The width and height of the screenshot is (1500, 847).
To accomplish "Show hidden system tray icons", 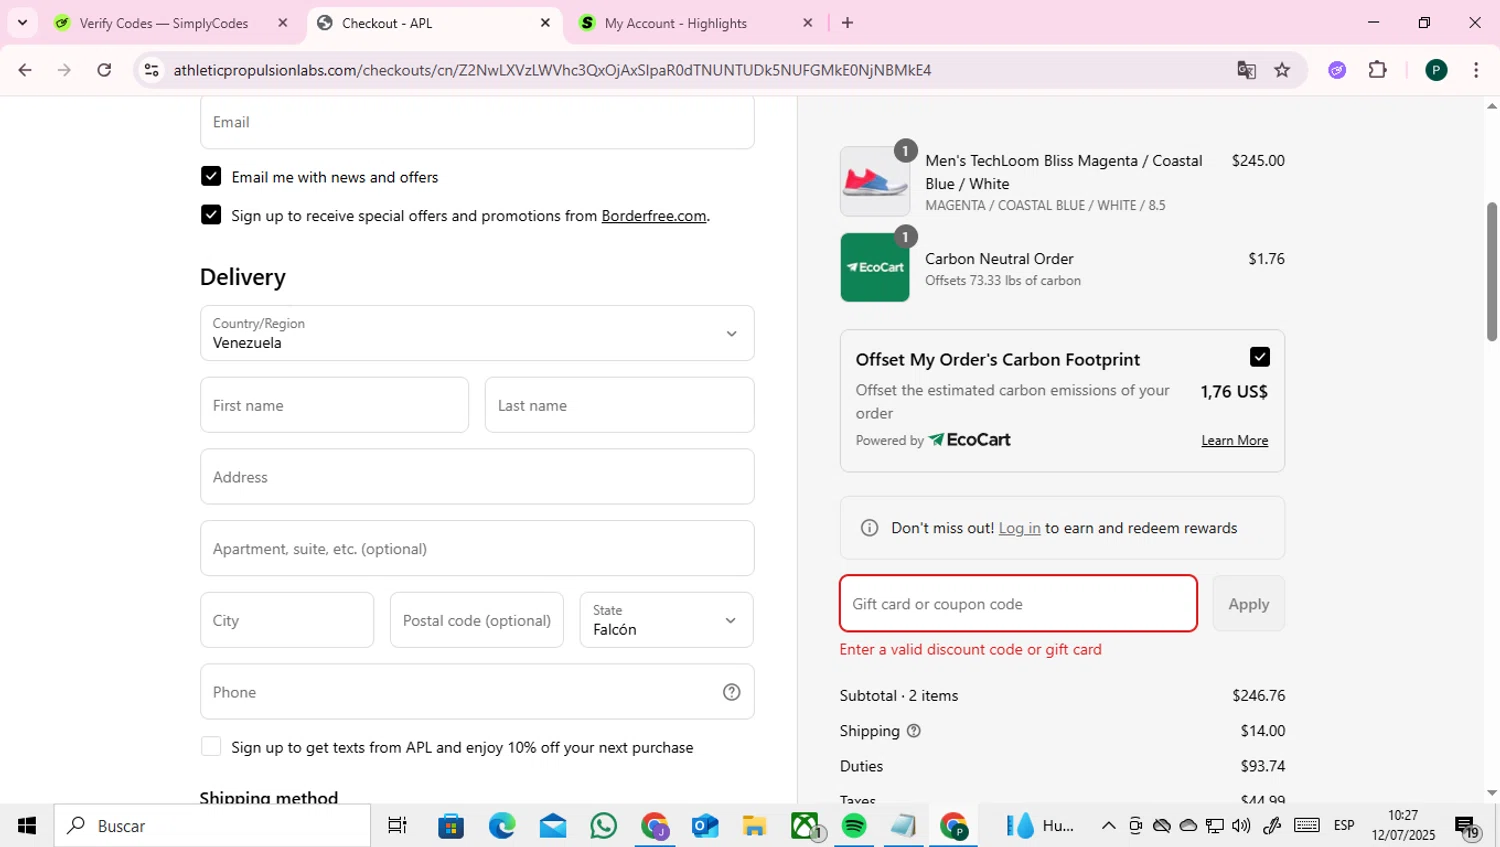I will 1108,826.
